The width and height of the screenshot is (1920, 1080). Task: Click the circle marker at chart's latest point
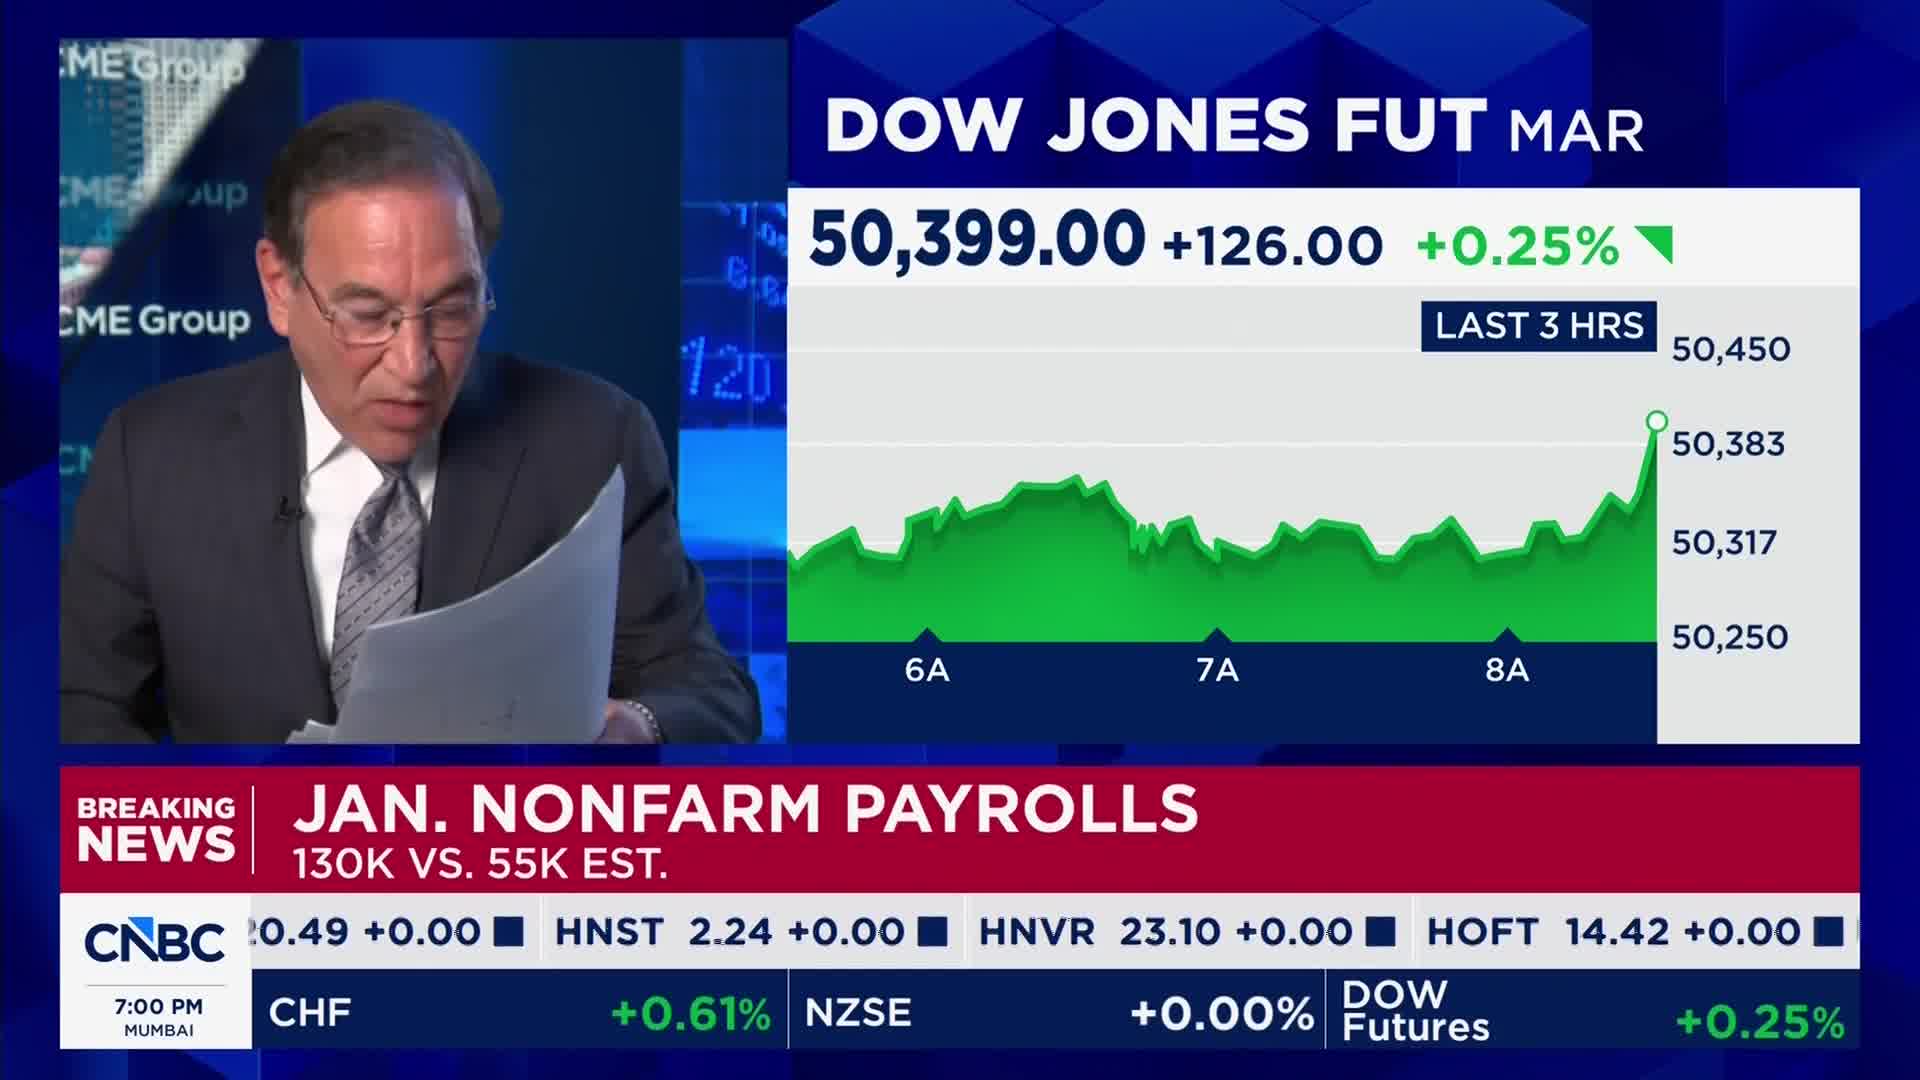1656,421
